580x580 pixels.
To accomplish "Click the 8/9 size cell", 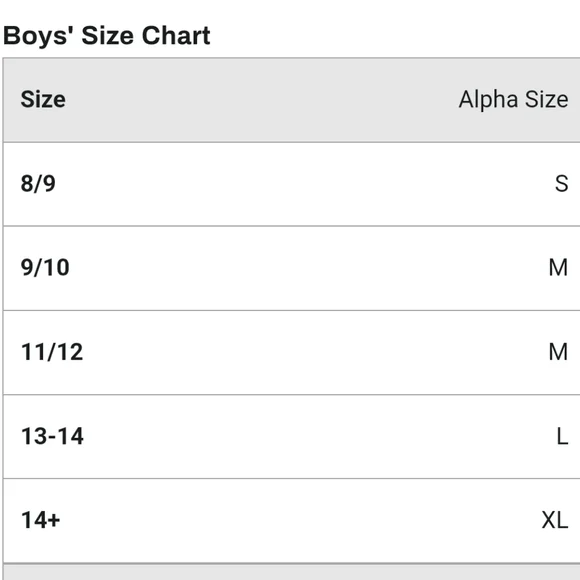I will [x=38, y=183].
